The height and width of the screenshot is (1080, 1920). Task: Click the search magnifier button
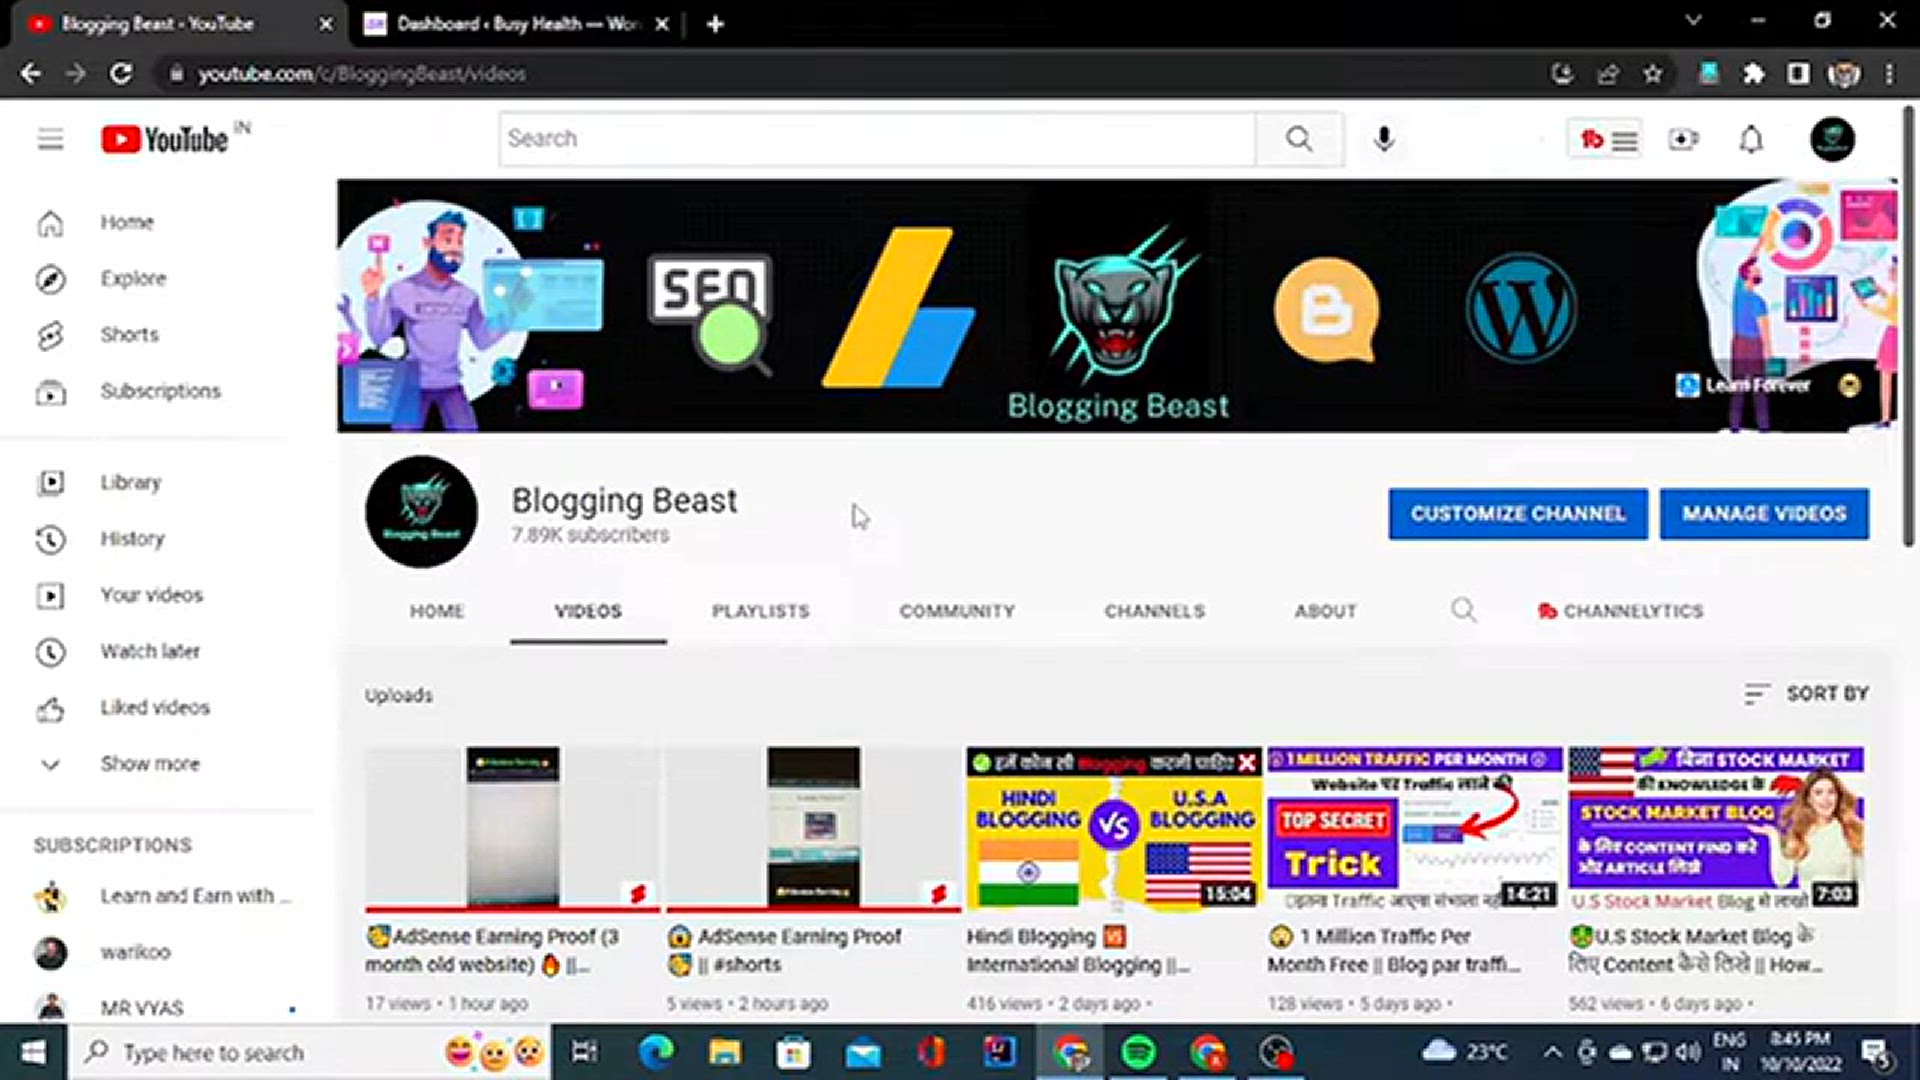(1299, 139)
